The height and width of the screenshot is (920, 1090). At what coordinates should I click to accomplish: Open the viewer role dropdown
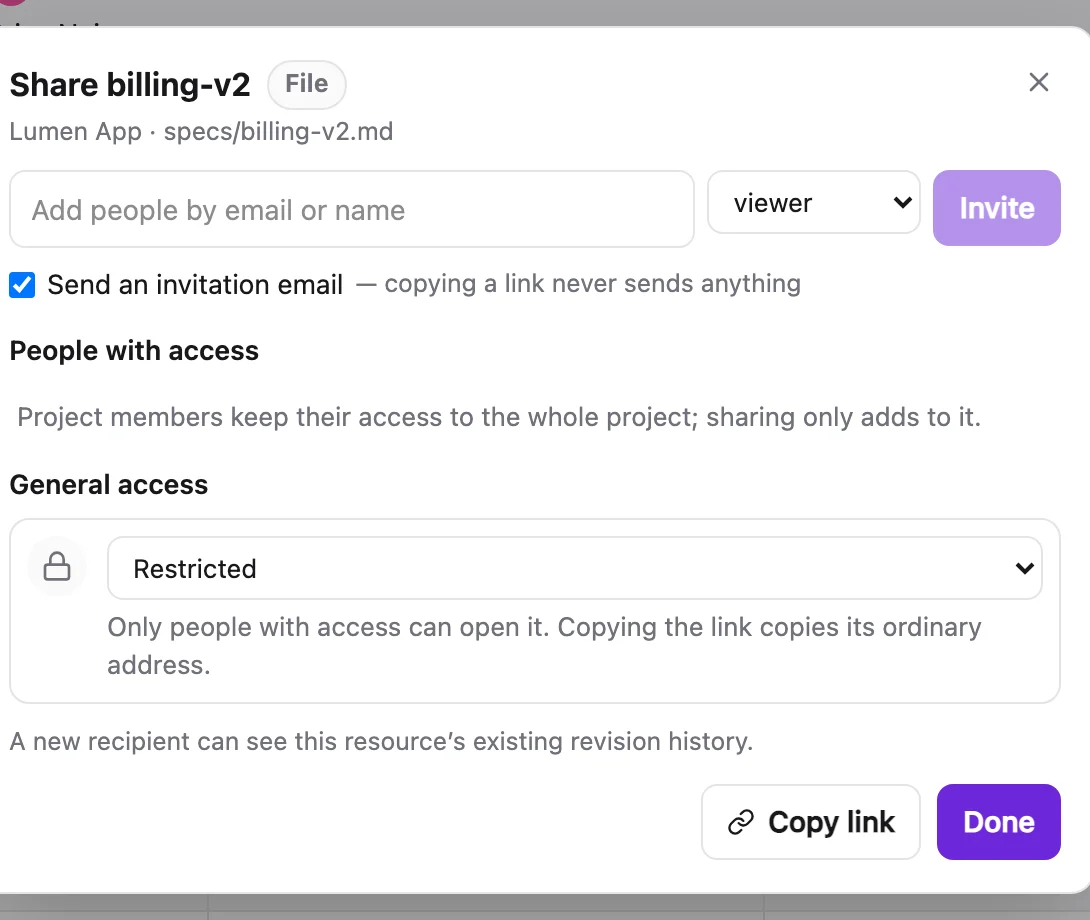point(813,202)
